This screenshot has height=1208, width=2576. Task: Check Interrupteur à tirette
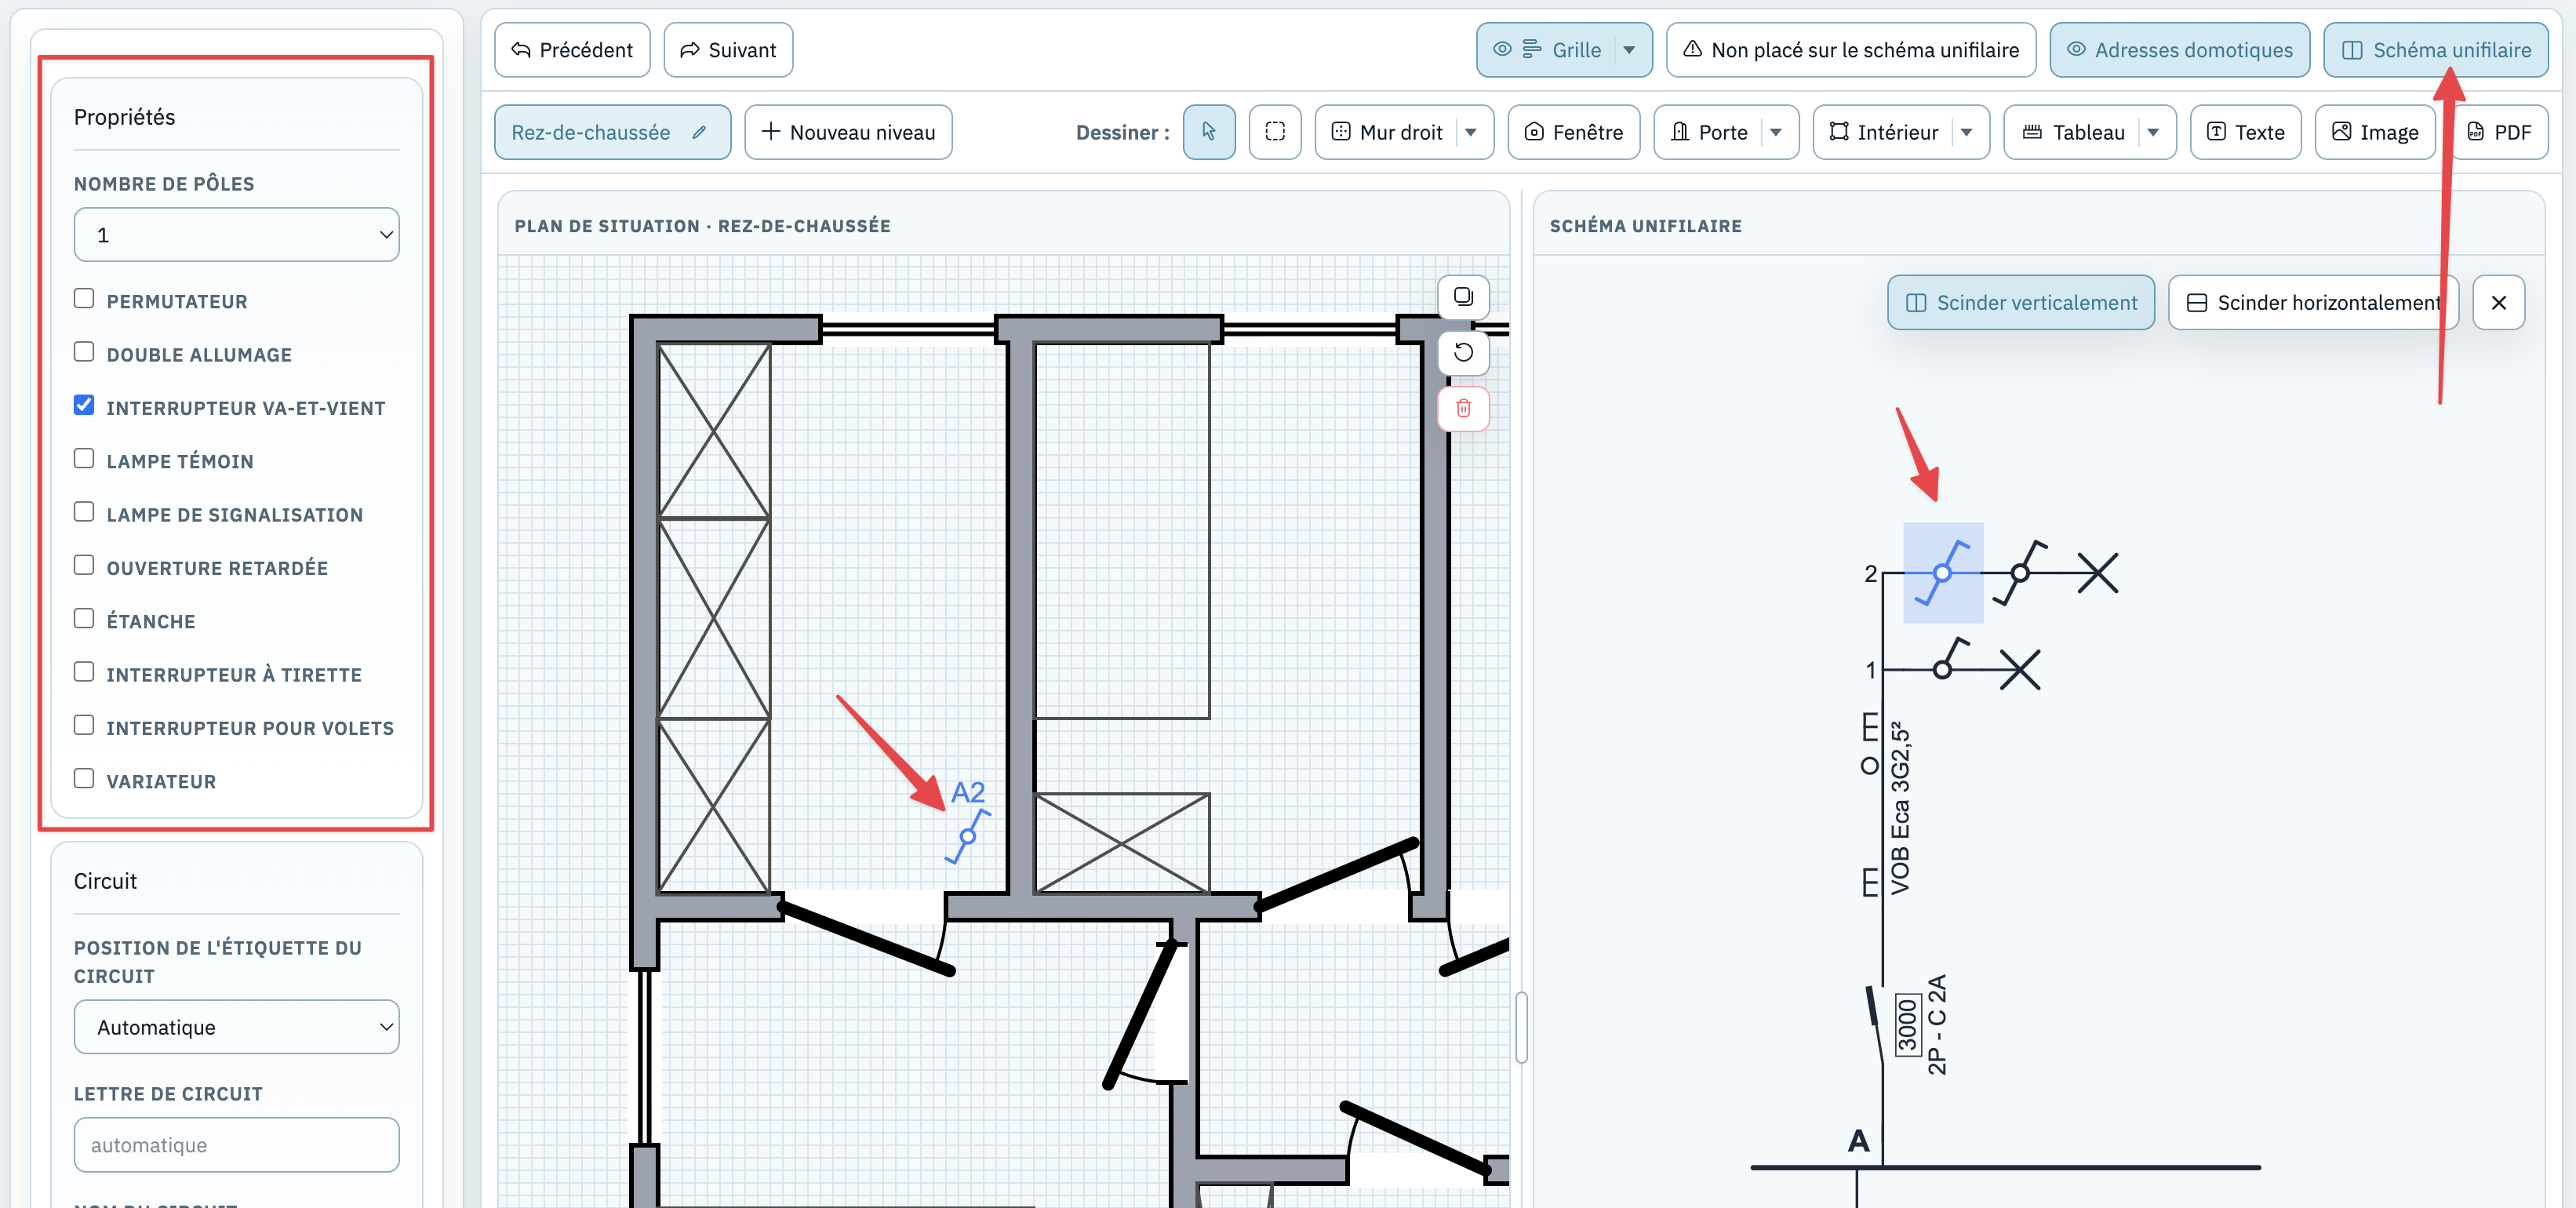coord(84,672)
